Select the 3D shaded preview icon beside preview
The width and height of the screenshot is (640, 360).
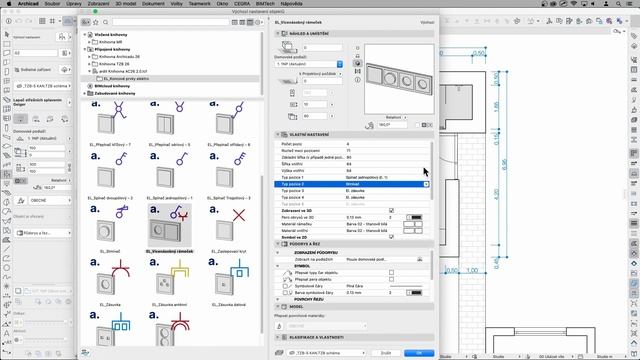pos(358,63)
